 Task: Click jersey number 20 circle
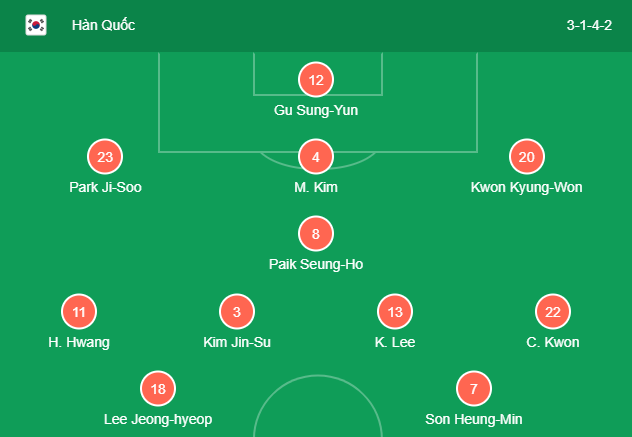[x=527, y=157]
